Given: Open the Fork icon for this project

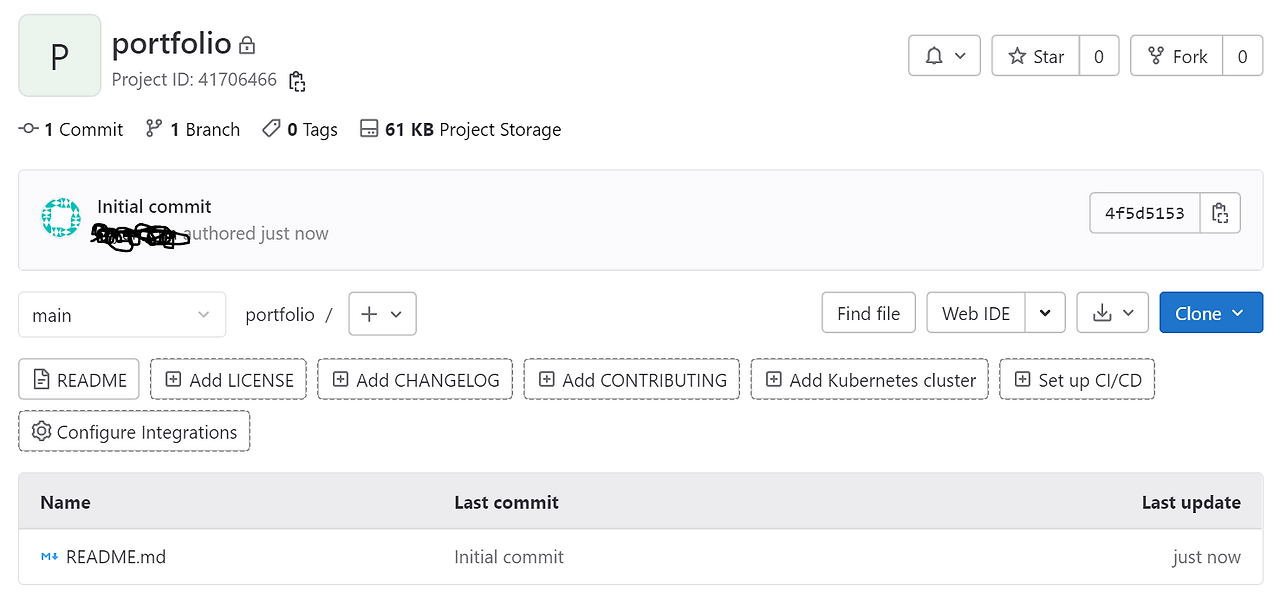Looking at the screenshot, I should (1155, 56).
